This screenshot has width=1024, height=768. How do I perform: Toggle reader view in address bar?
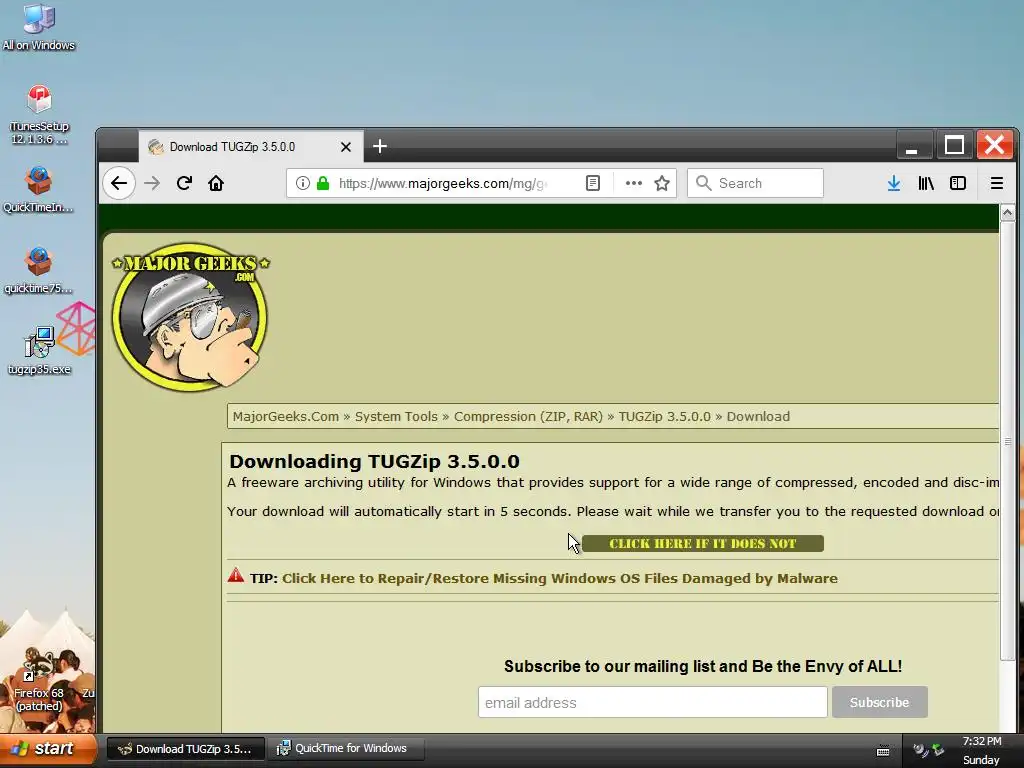point(593,184)
